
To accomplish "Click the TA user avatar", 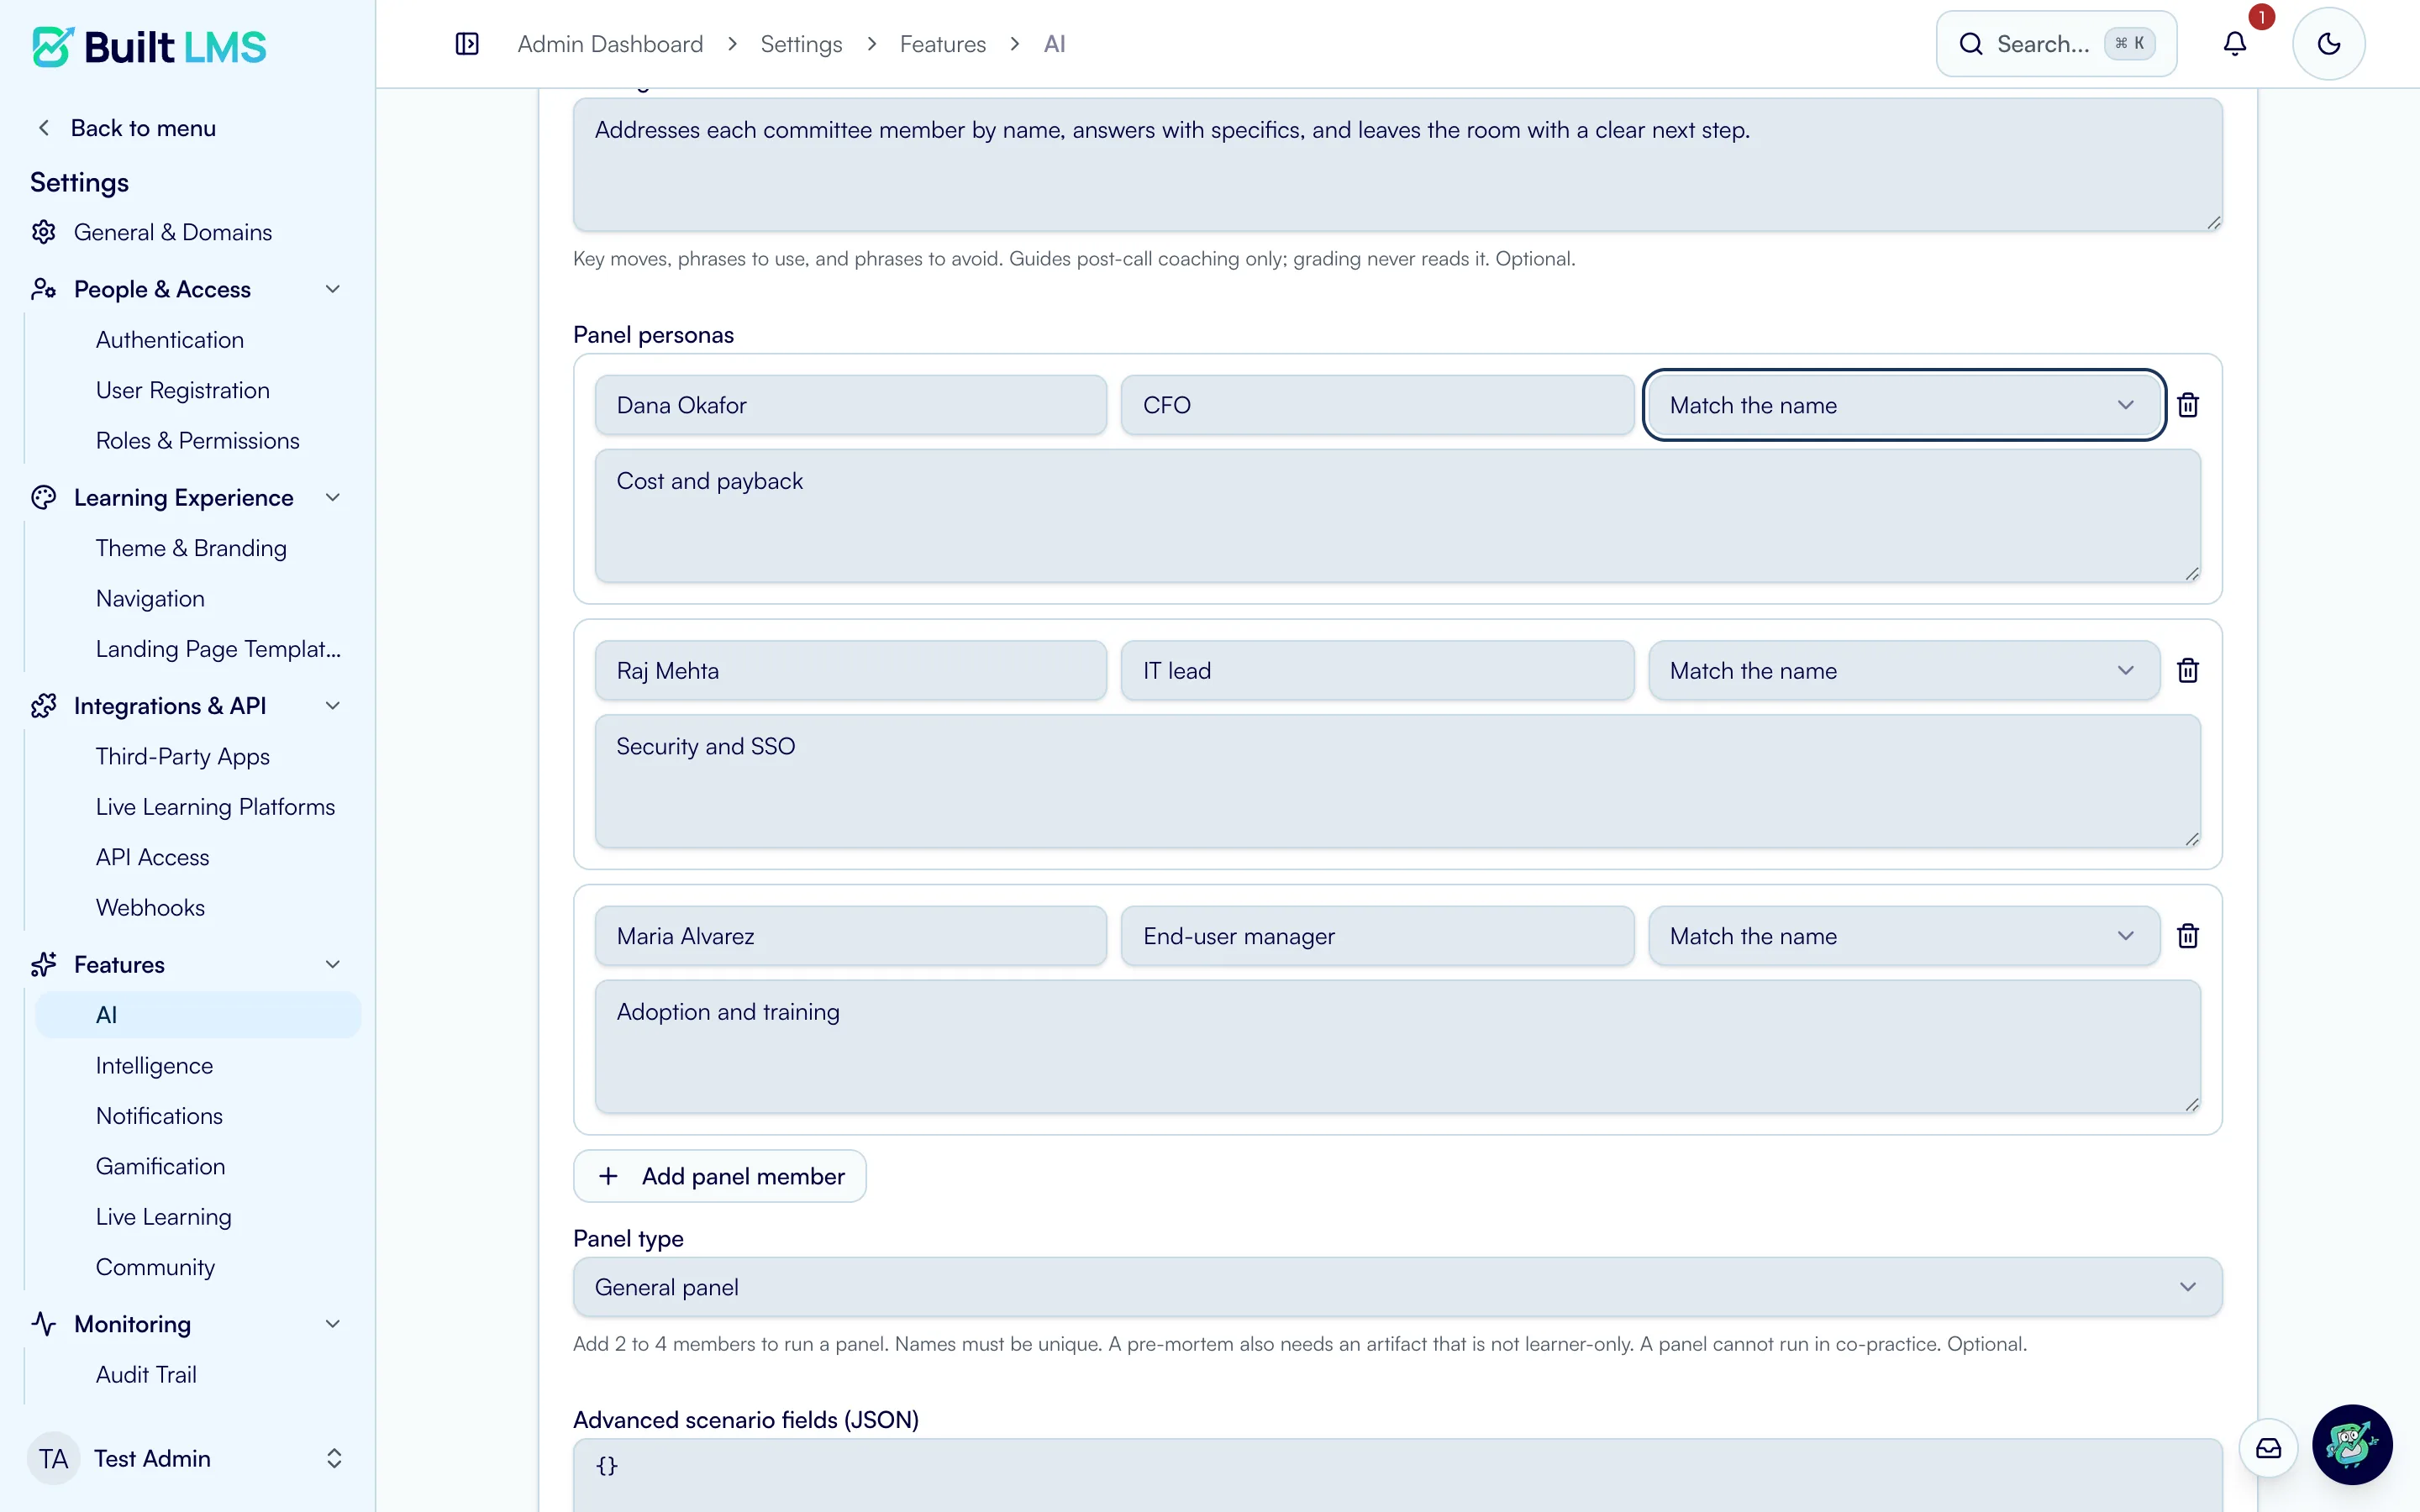I will tap(54, 1458).
